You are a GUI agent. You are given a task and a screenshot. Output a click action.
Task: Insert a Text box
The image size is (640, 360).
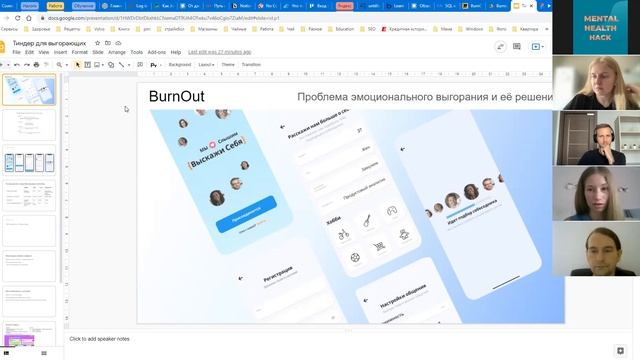pyautogui.click(x=87, y=65)
